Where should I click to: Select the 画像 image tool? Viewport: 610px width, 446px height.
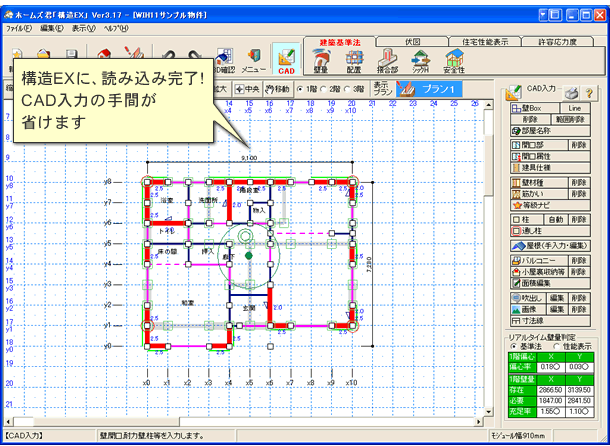click(x=528, y=309)
